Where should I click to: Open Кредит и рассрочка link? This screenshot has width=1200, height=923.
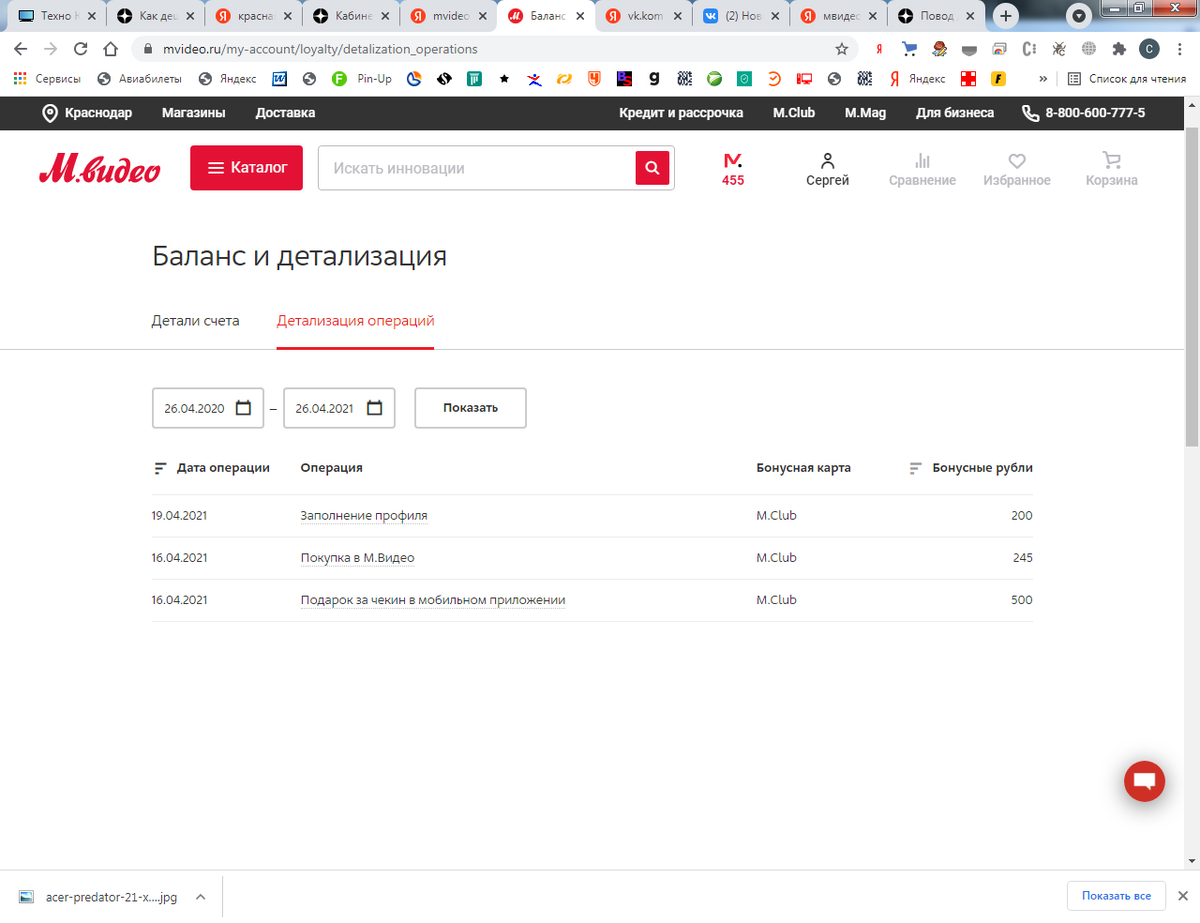[x=681, y=113]
